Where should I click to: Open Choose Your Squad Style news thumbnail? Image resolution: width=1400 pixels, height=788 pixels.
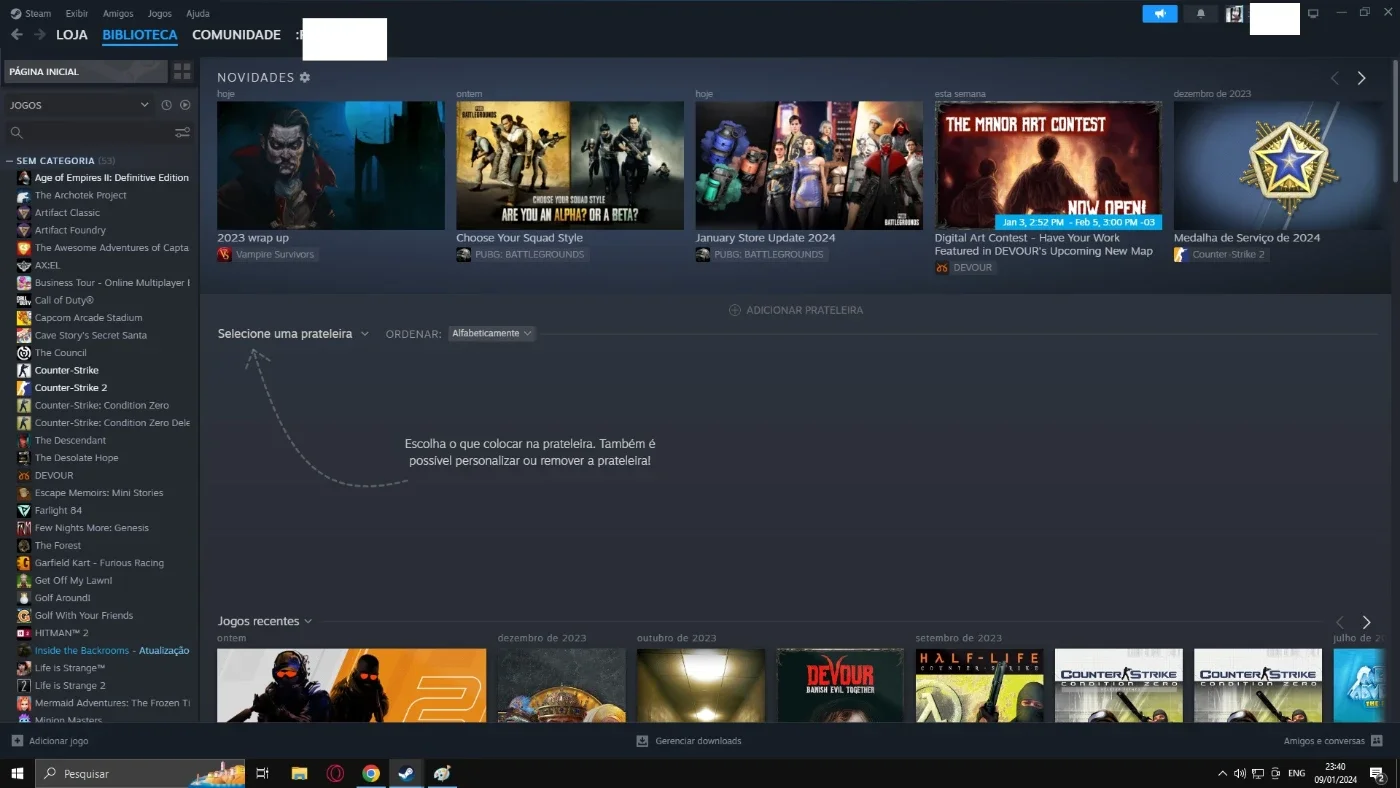tap(570, 165)
